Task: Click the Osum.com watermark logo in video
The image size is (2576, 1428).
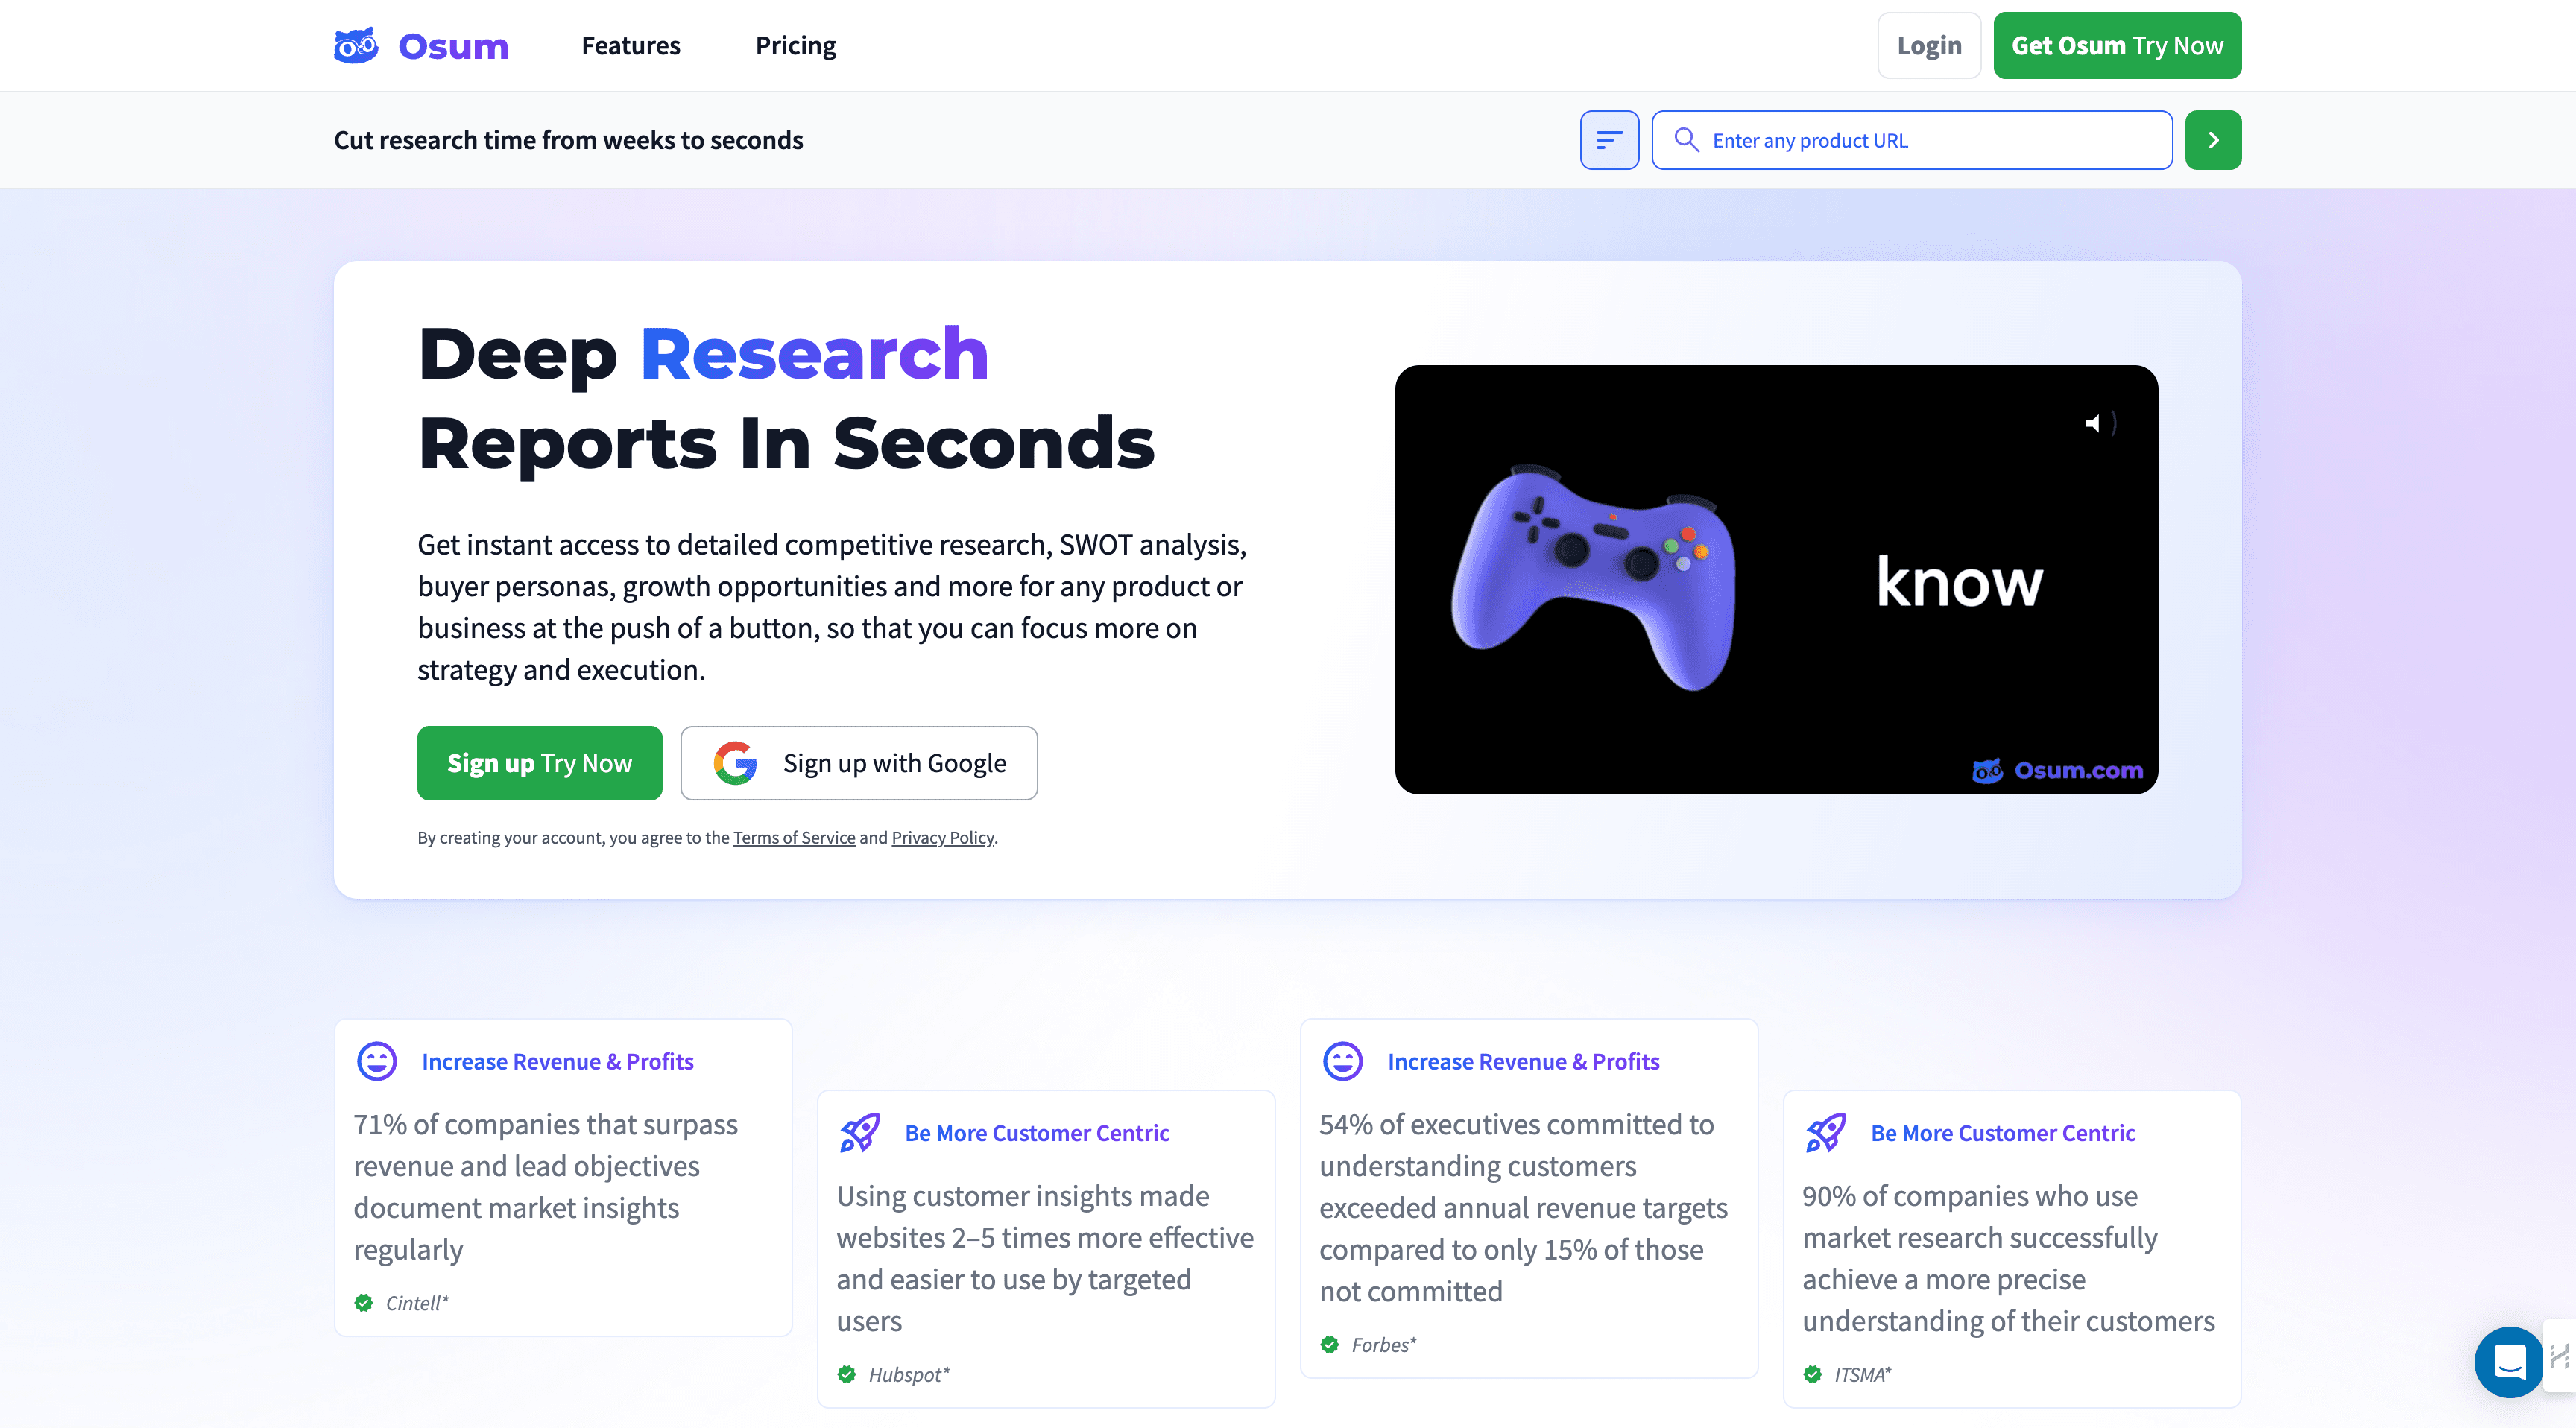Action: (2057, 770)
